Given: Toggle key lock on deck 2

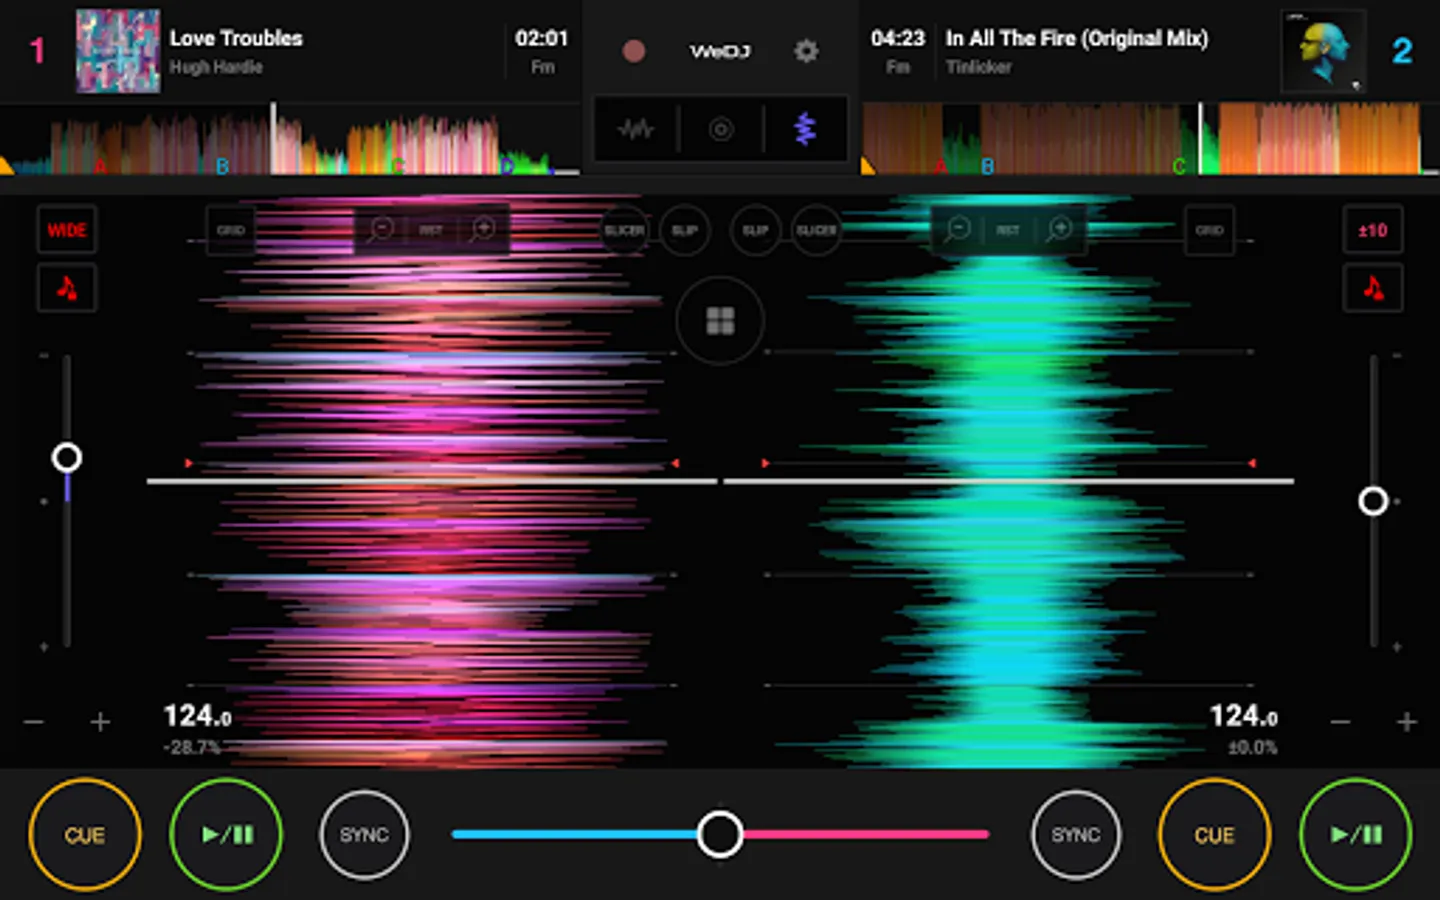Looking at the screenshot, I should click(1373, 289).
